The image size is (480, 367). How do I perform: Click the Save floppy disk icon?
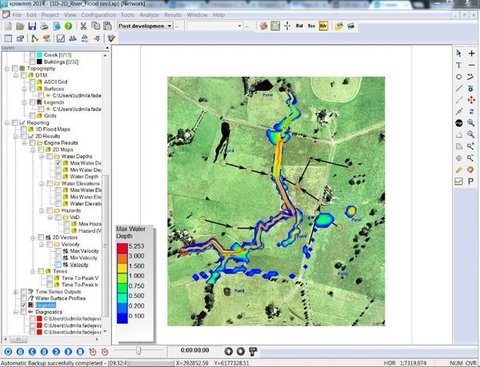click(32, 26)
